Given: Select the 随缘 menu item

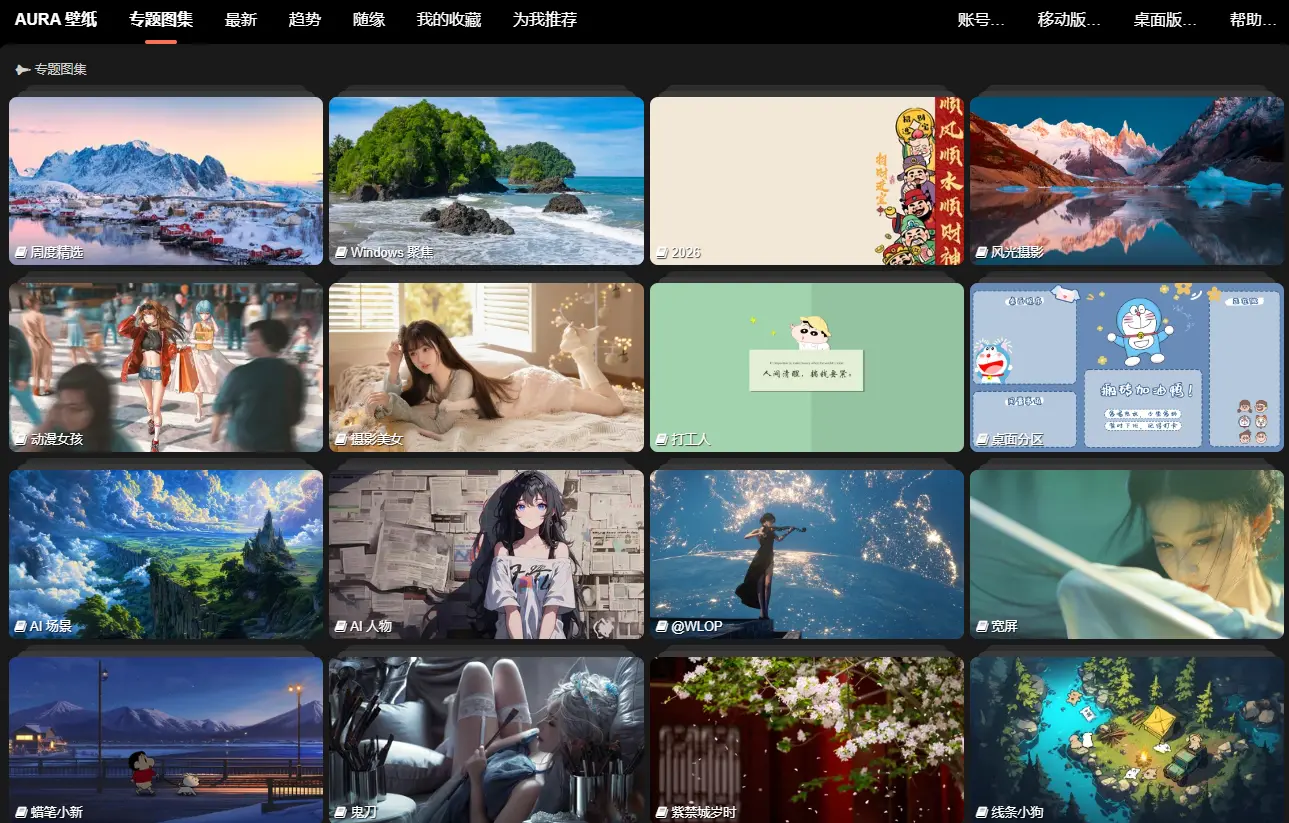Looking at the screenshot, I should coord(369,19).
